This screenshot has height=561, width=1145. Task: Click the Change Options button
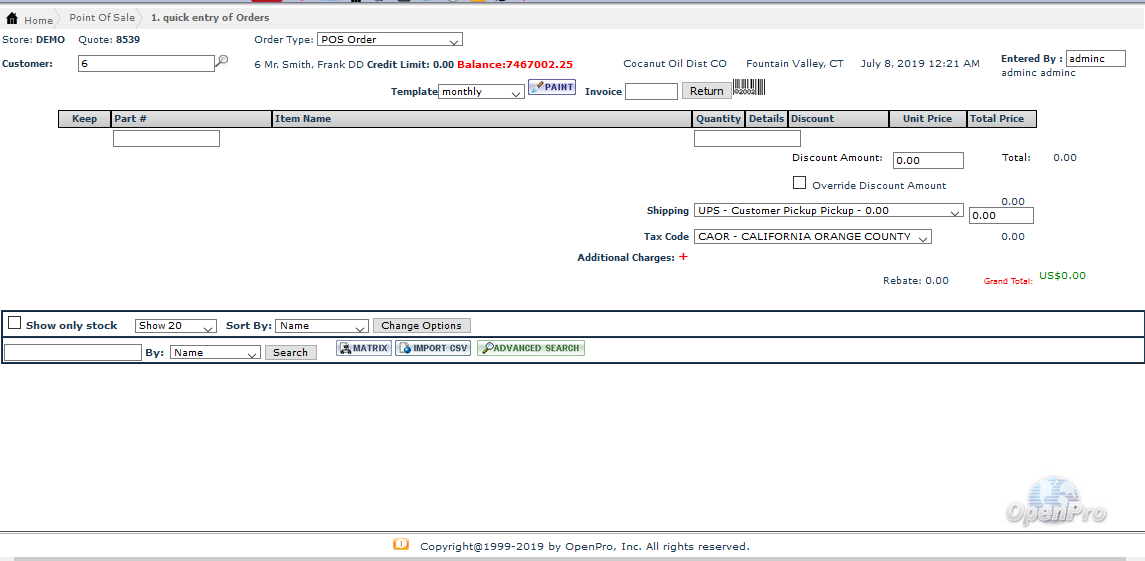[x=421, y=326]
